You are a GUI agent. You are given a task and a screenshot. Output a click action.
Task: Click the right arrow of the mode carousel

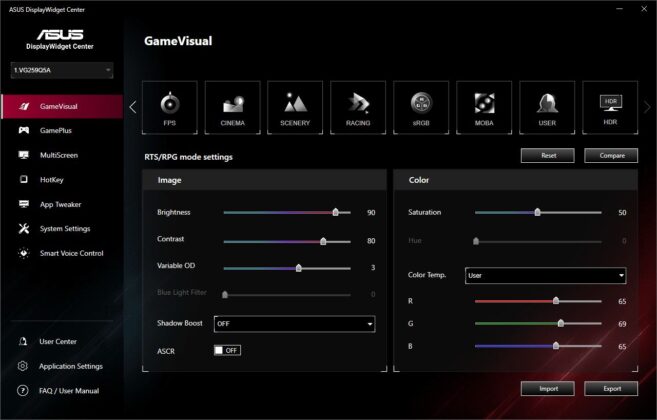click(647, 107)
